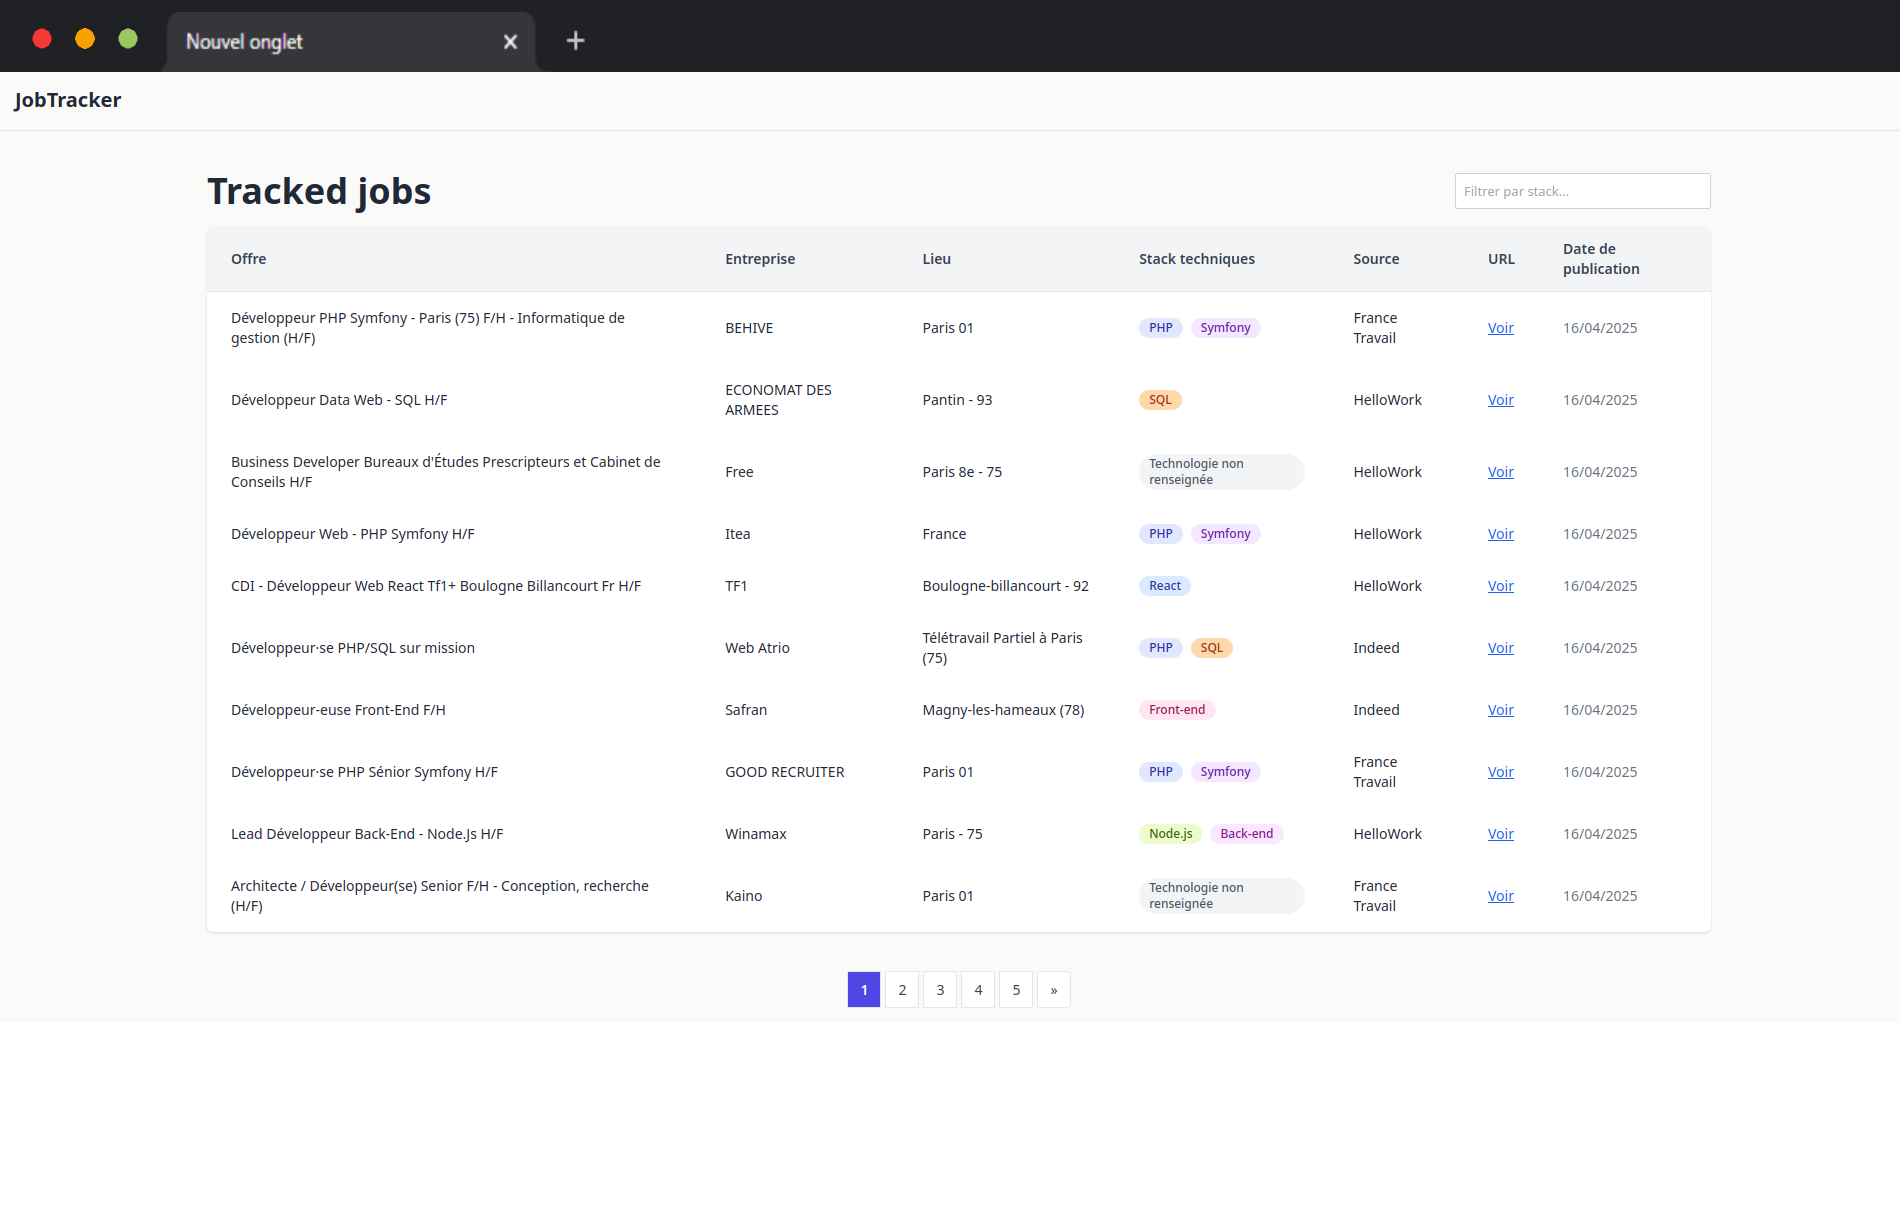
Task: Select the Nouvel onglet browser tab
Action: tap(300, 42)
